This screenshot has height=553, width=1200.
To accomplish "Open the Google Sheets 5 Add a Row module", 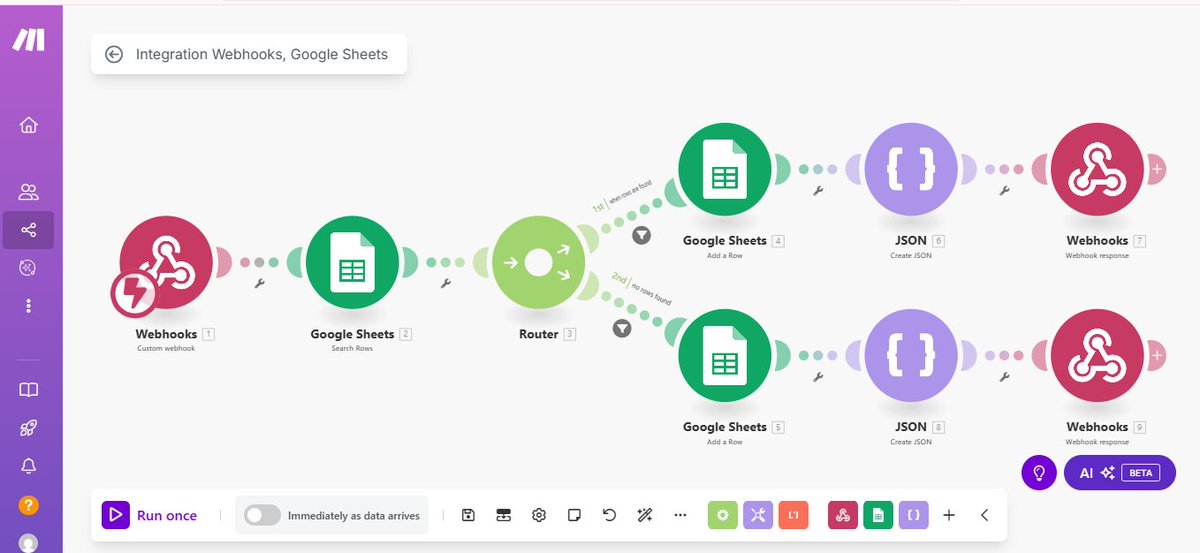I will (x=724, y=356).
